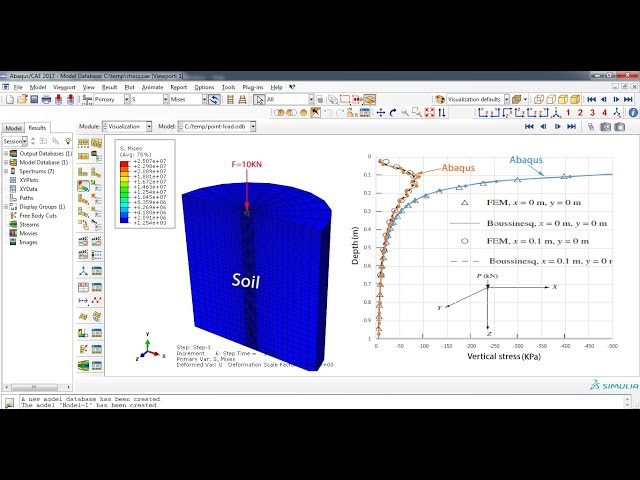Viewport: 640px width, 480px height.
Task: Open a file using folder icon
Action: (x=22, y=99)
